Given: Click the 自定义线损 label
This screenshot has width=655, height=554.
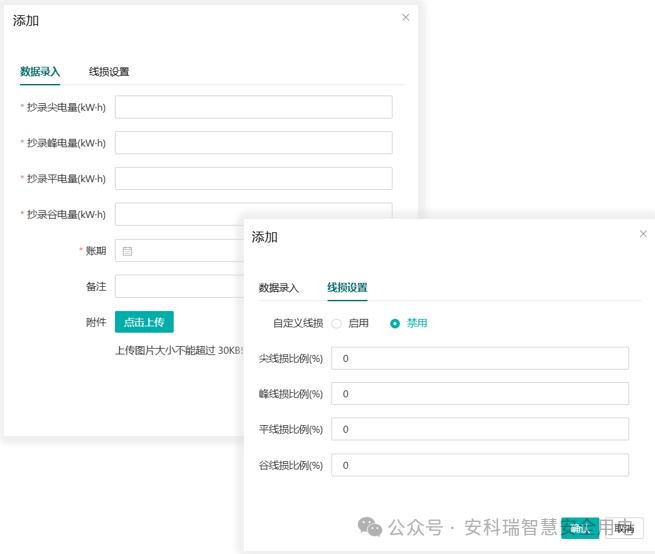Looking at the screenshot, I should pos(298,323).
